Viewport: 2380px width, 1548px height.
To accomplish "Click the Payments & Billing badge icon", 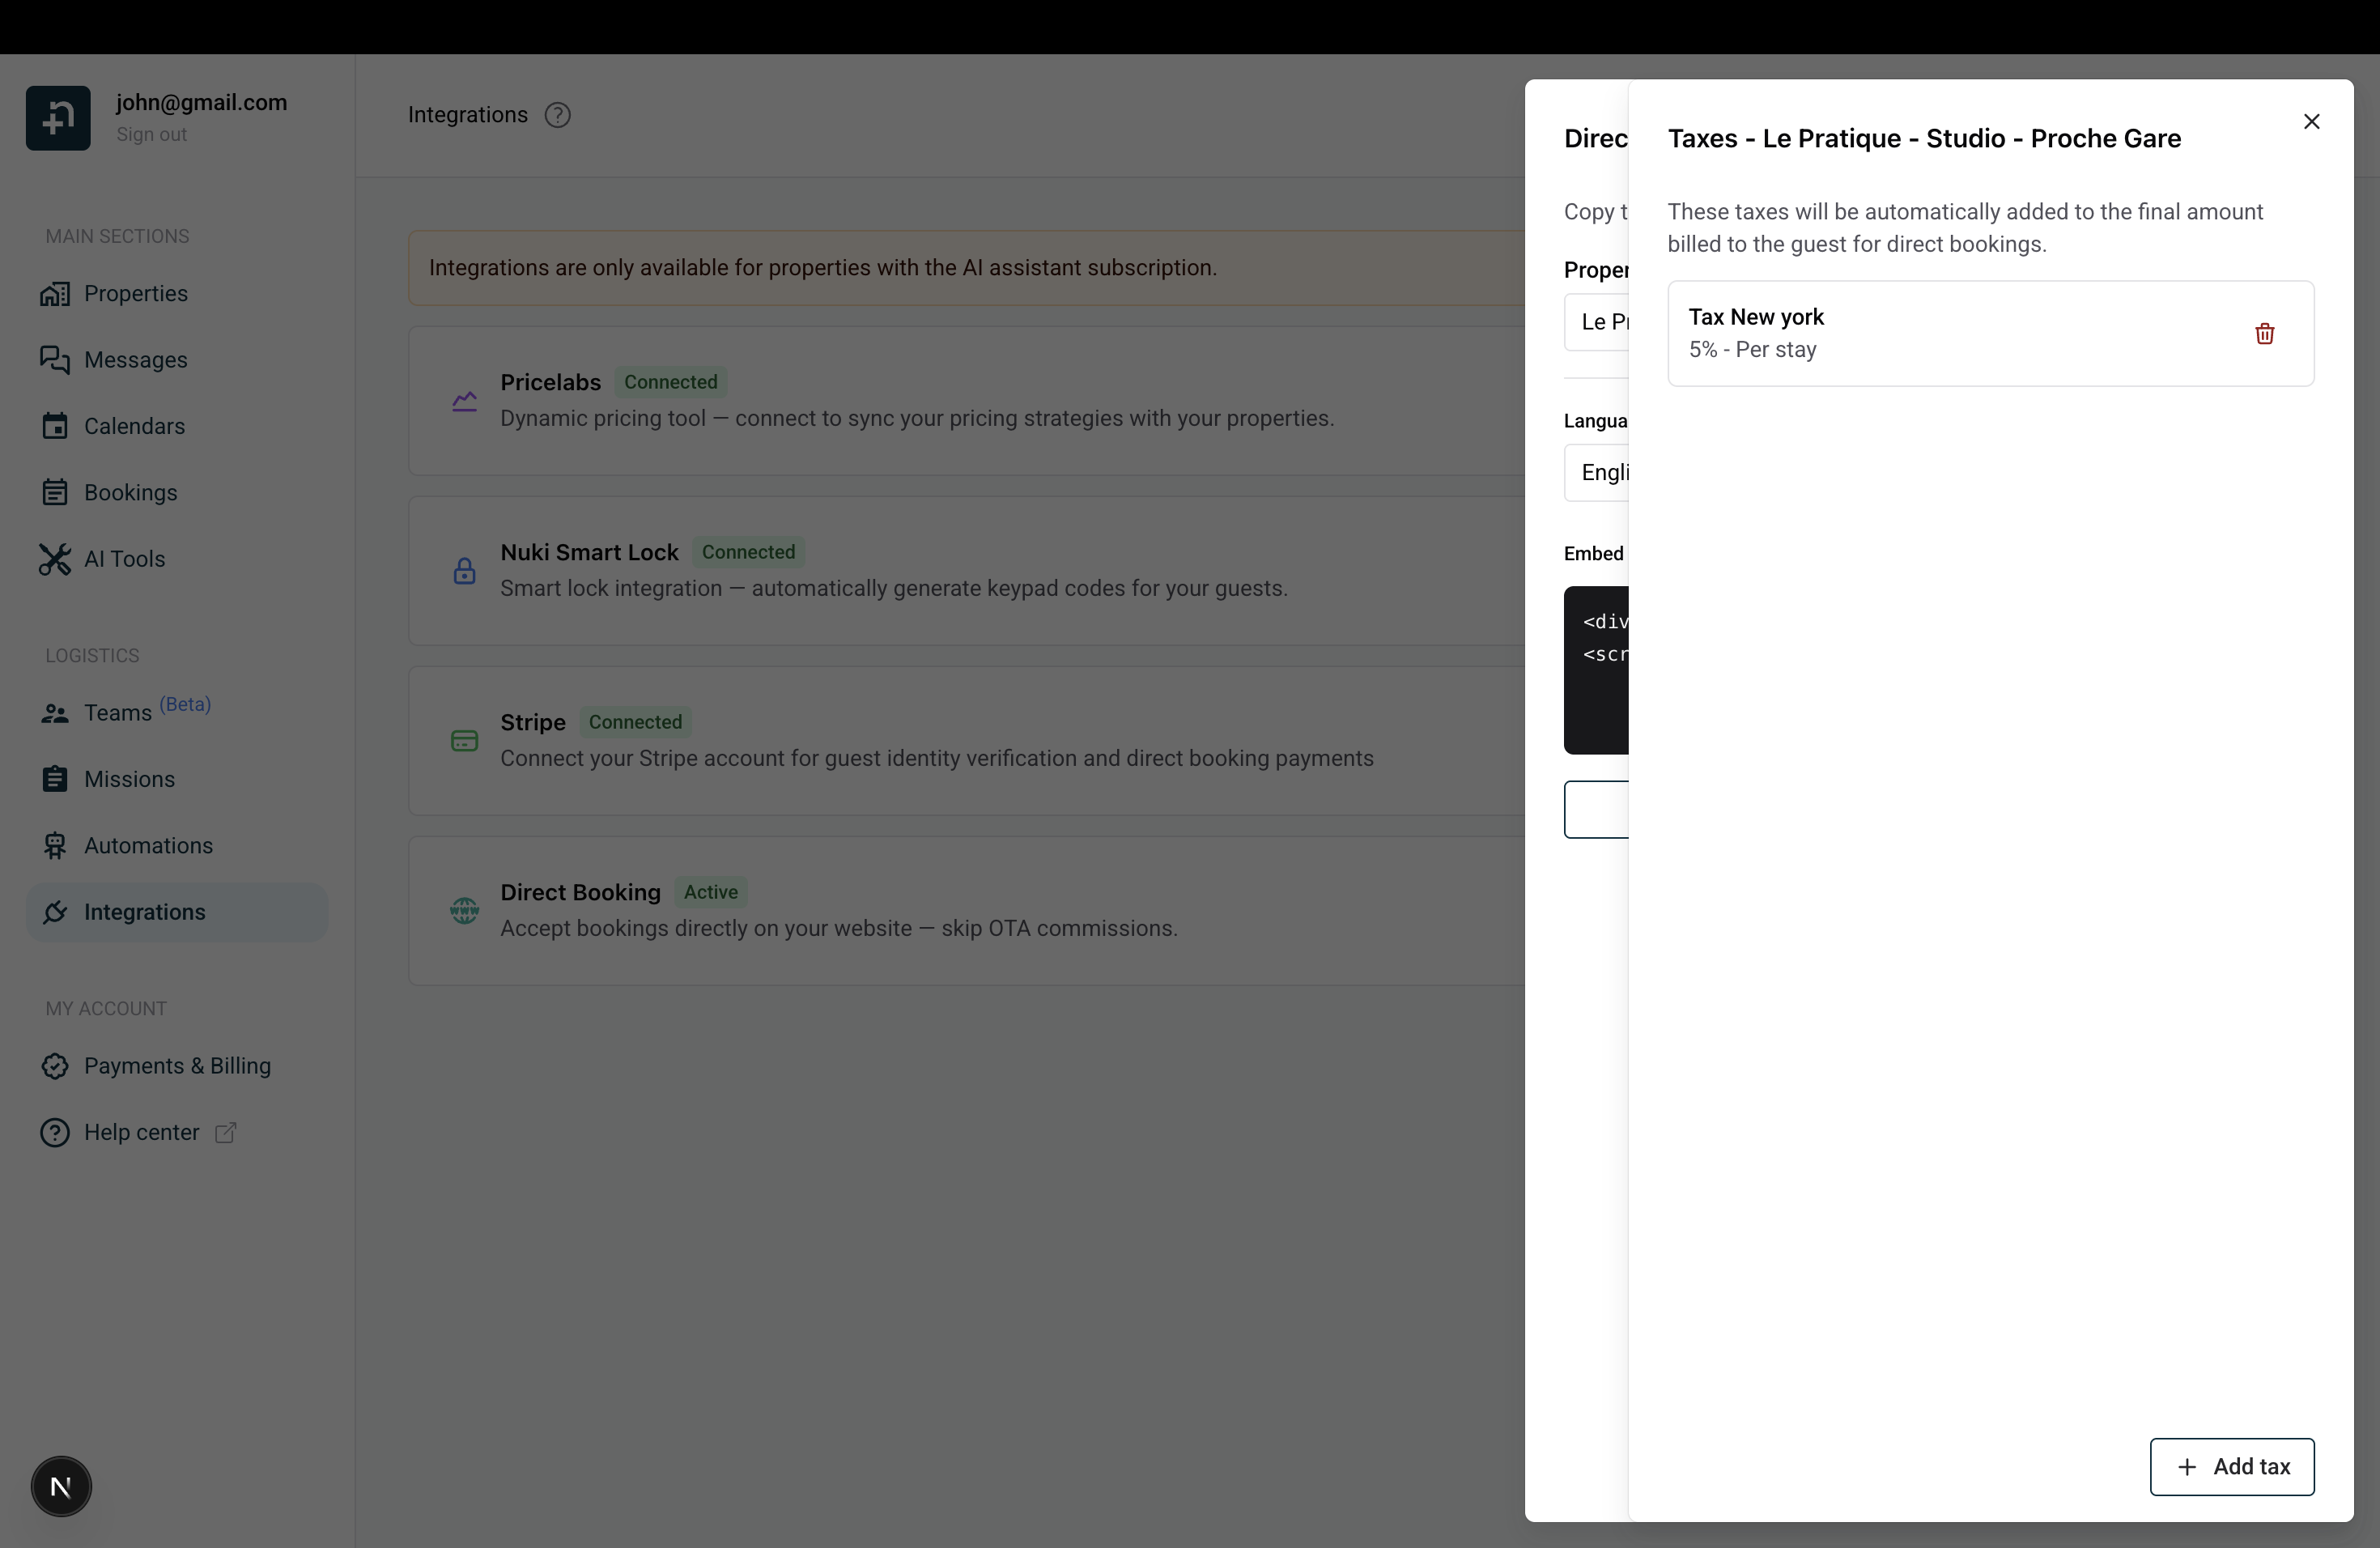I will point(55,1066).
